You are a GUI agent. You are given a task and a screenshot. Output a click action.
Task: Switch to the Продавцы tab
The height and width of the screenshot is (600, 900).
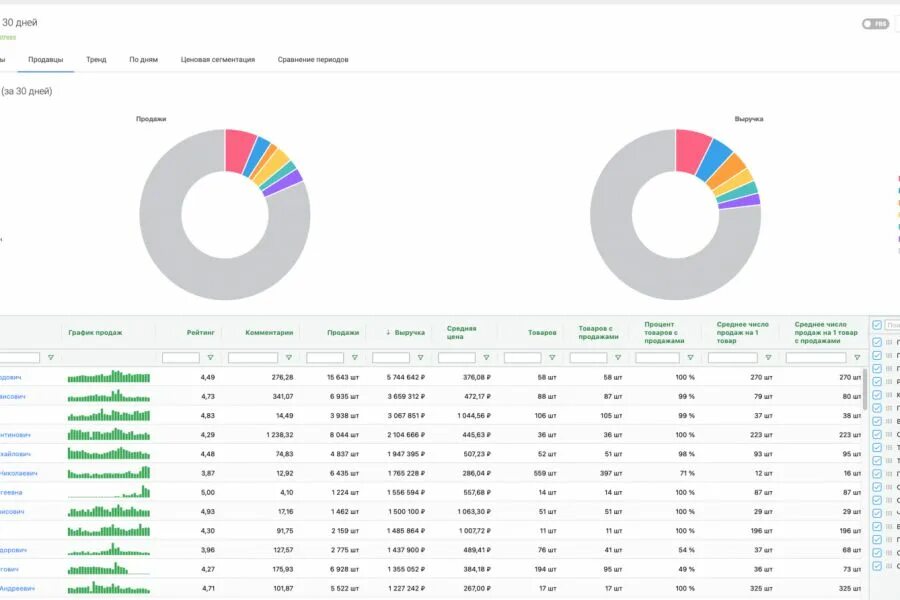click(46, 60)
